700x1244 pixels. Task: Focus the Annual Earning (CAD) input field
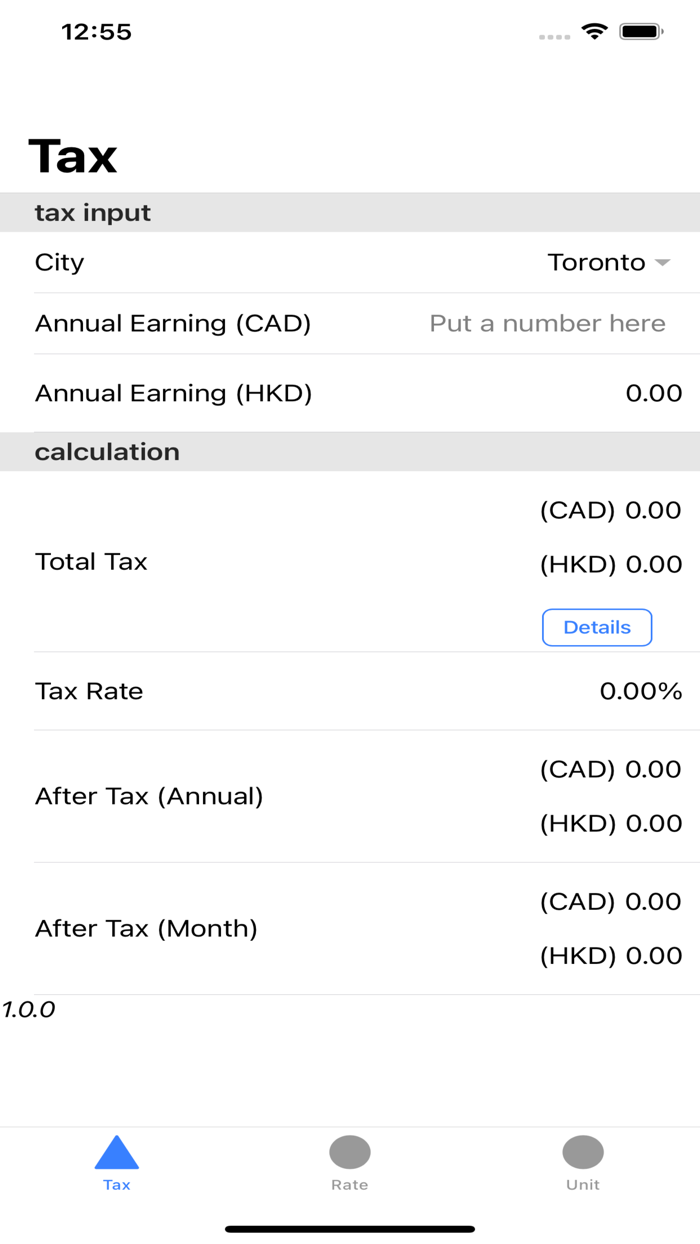click(547, 324)
